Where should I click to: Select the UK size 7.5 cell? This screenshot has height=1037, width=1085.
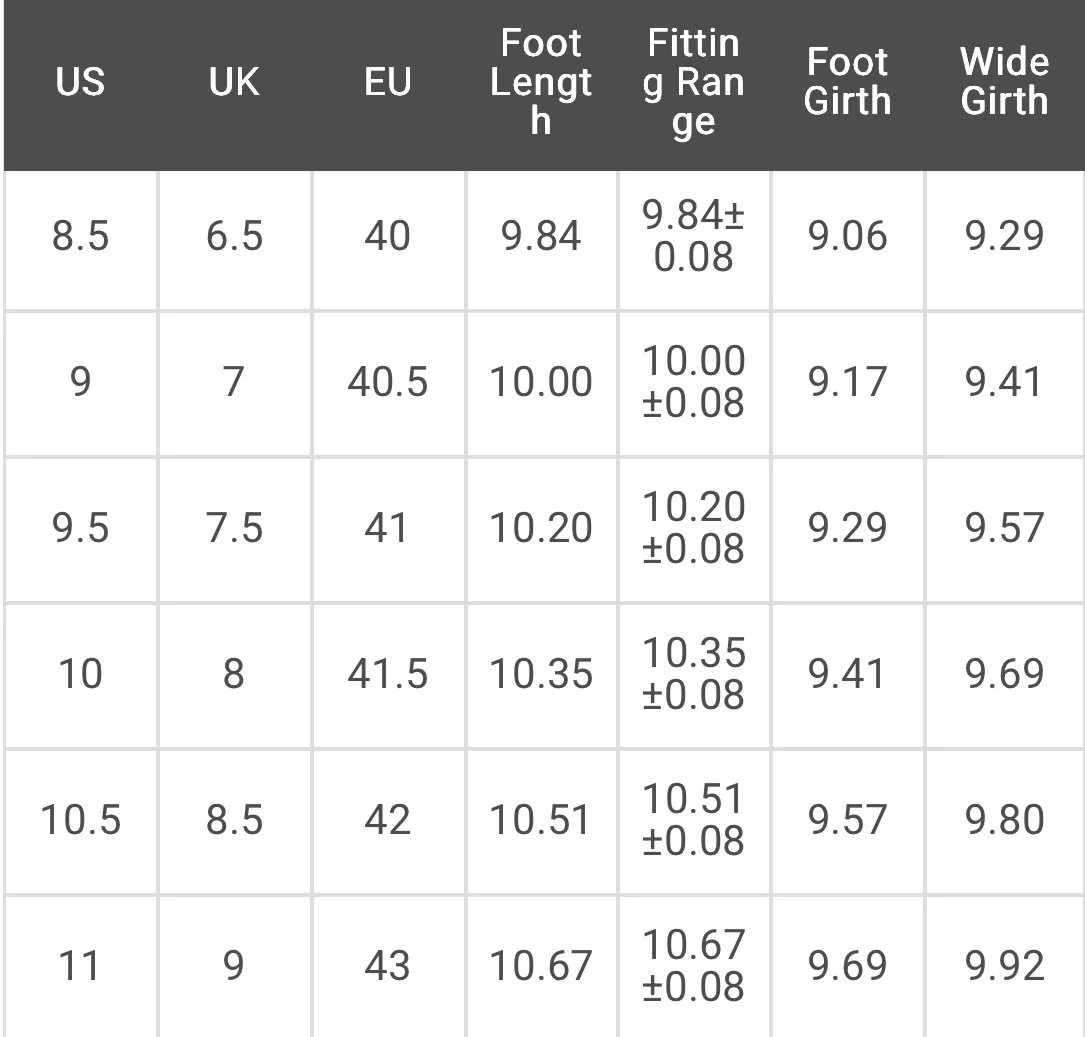click(235, 530)
